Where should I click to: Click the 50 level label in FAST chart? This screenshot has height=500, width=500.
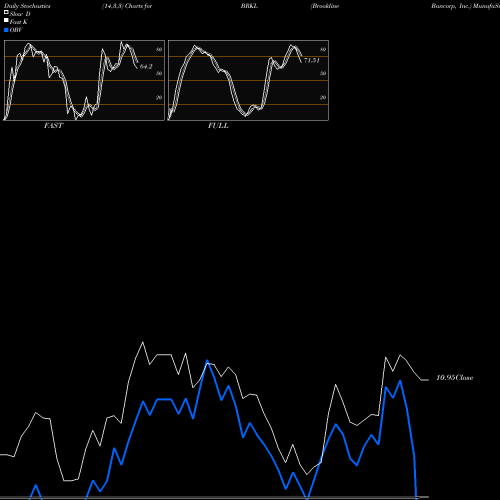click(x=159, y=73)
